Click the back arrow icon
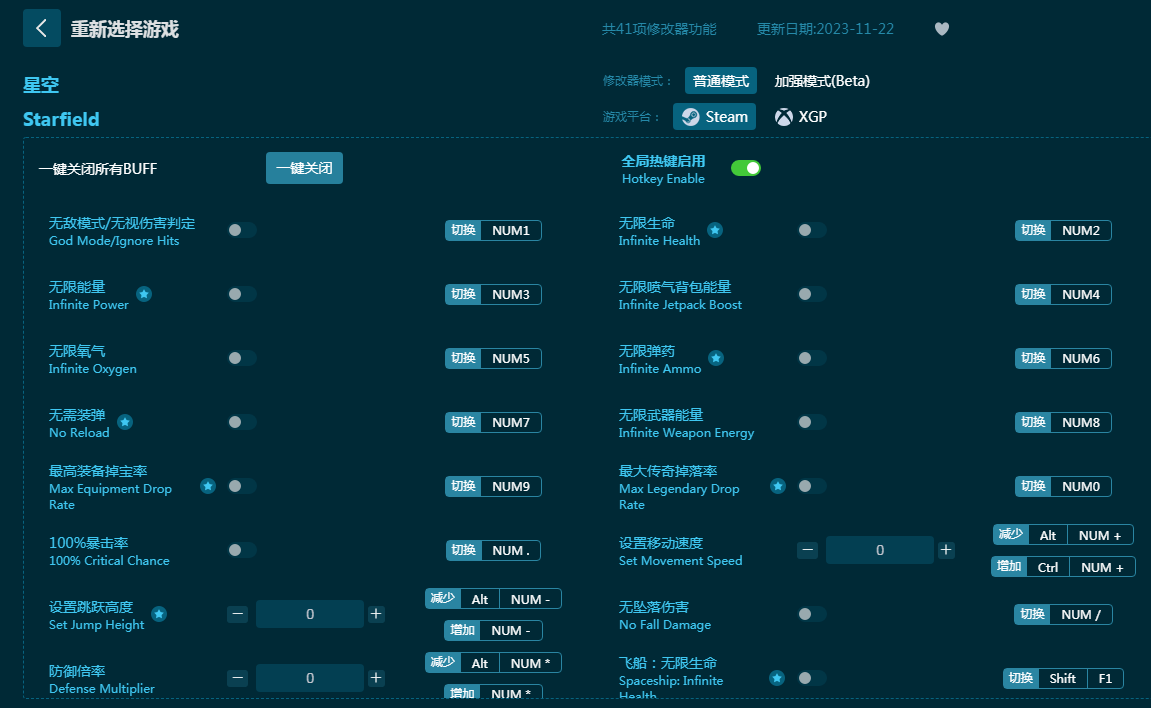Screen dimensions: 1151x708 41,28
